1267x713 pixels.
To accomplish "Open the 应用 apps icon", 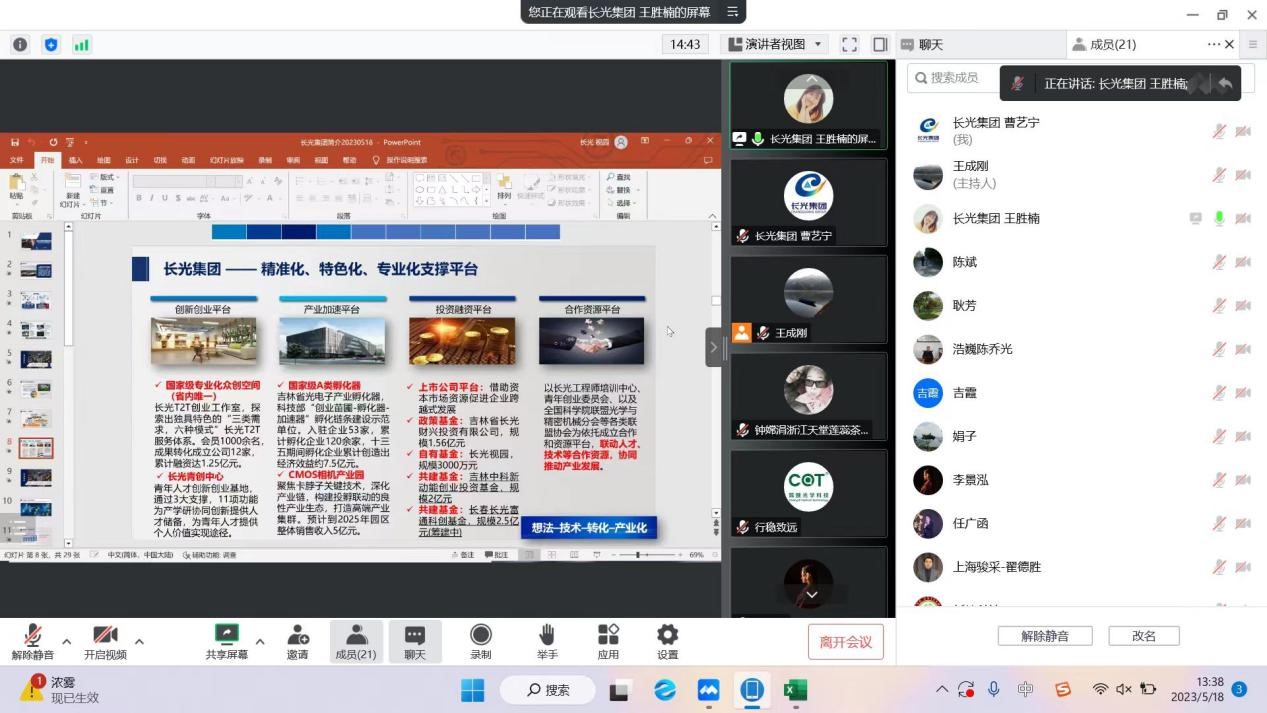I will point(608,641).
